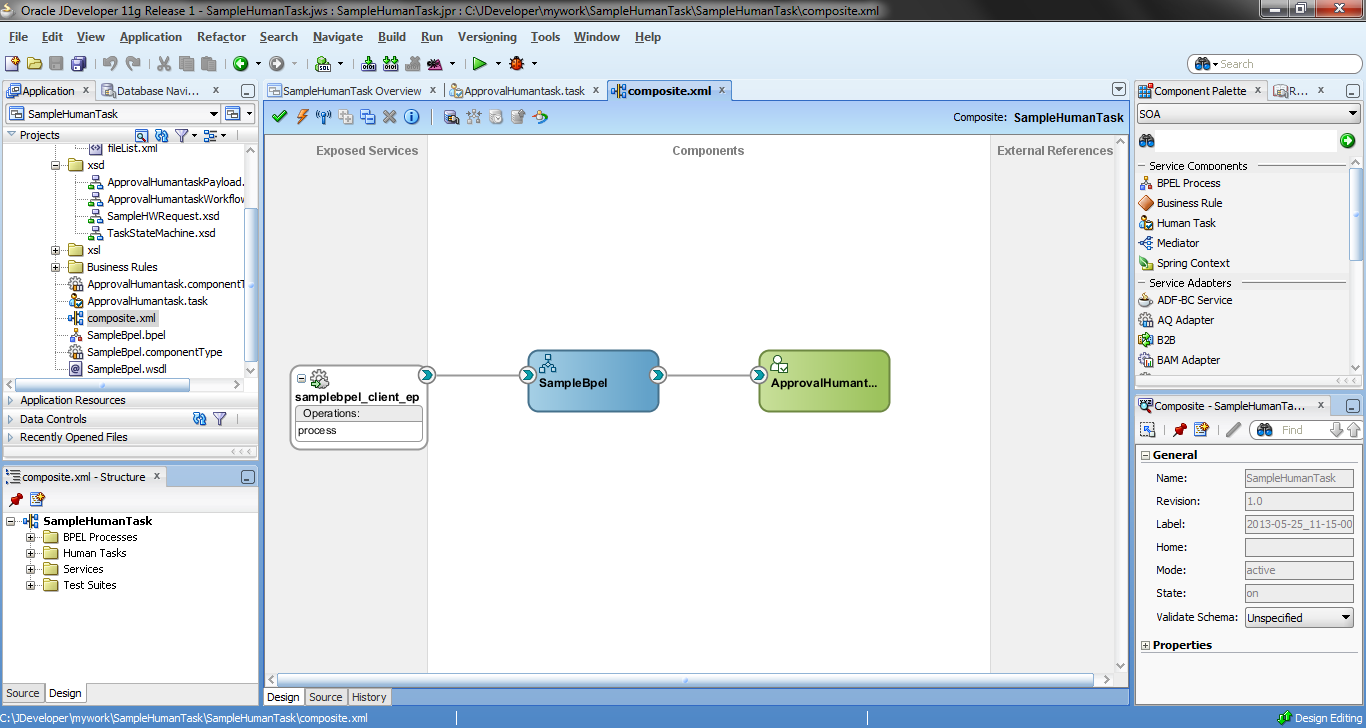
Task: Click the info icon in the composite toolbar
Action: 411,116
